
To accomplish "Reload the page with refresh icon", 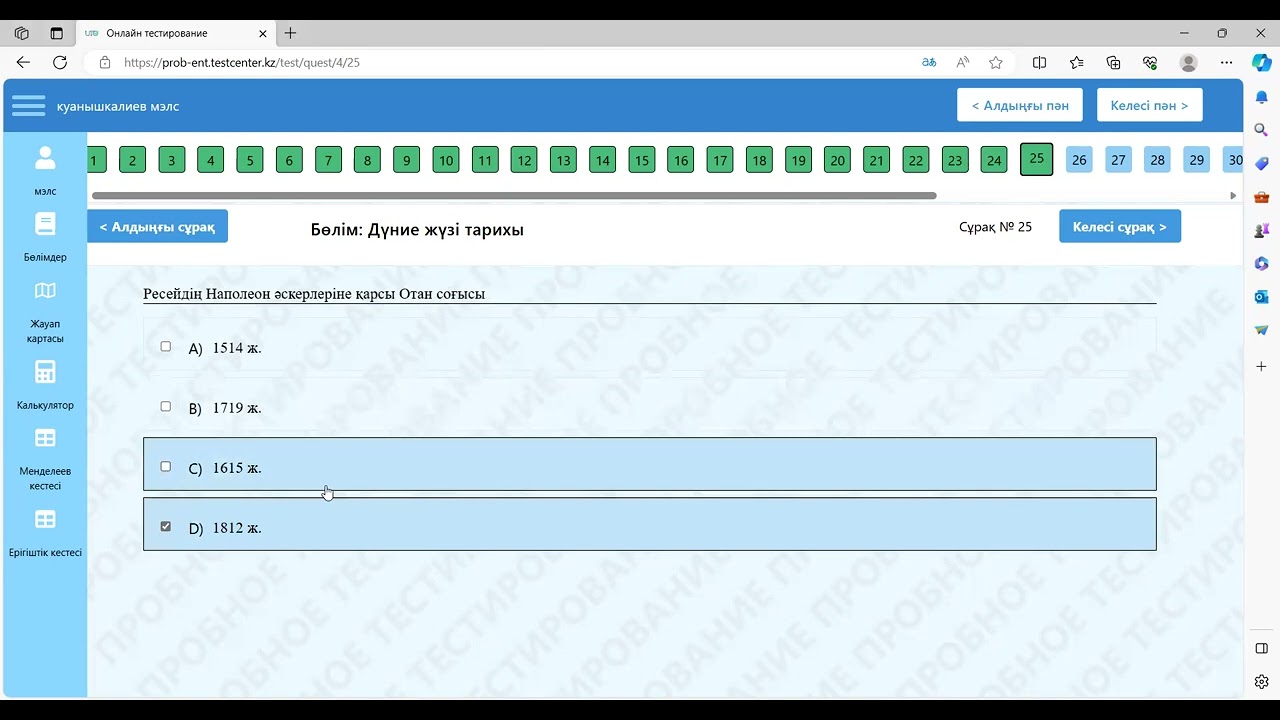I will [x=60, y=62].
